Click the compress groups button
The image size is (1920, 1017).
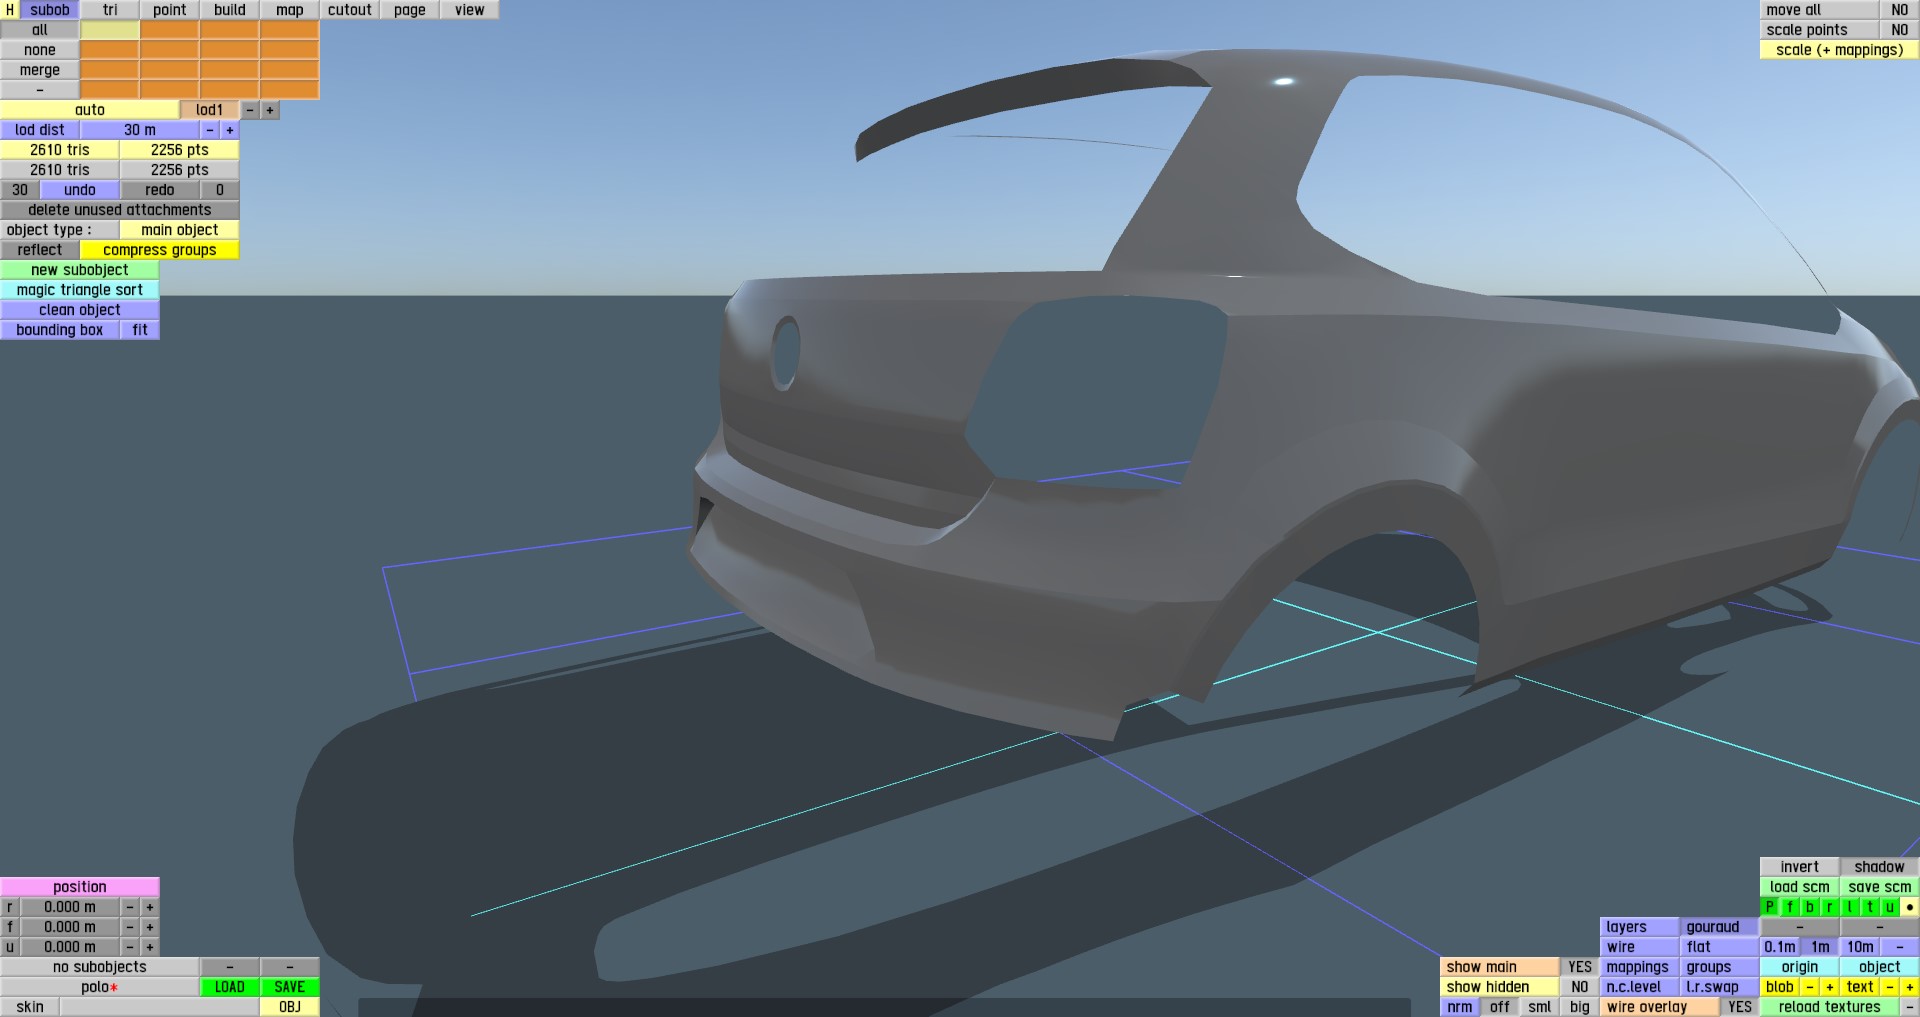click(160, 250)
